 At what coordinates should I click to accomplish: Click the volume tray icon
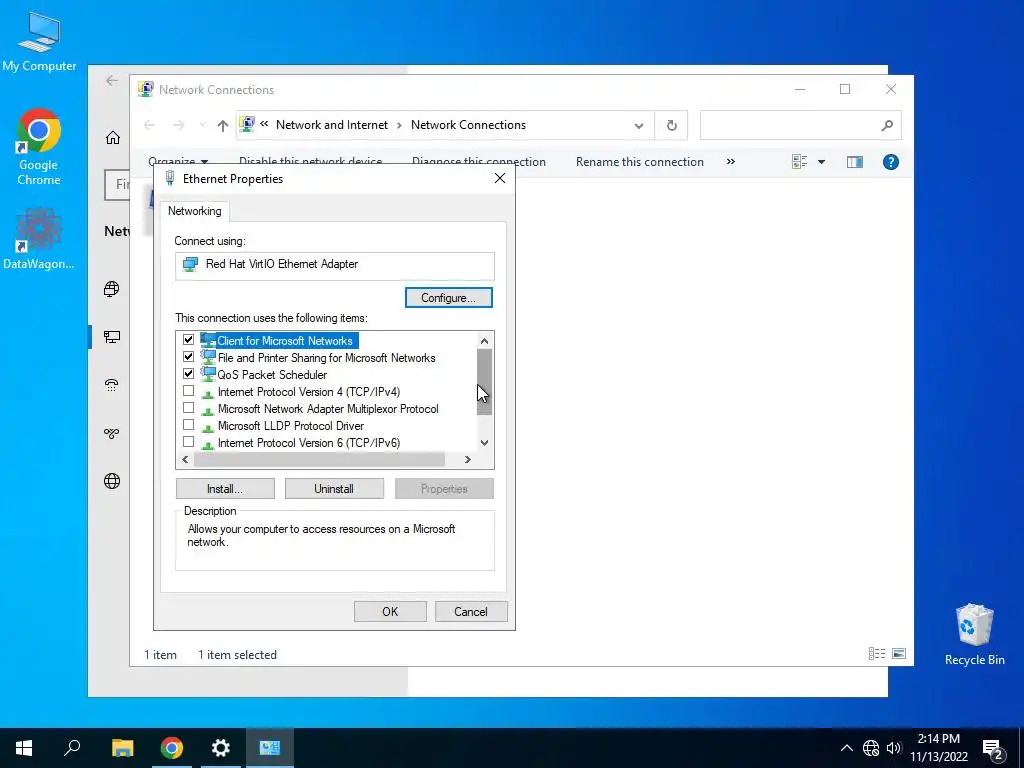click(x=893, y=748)
